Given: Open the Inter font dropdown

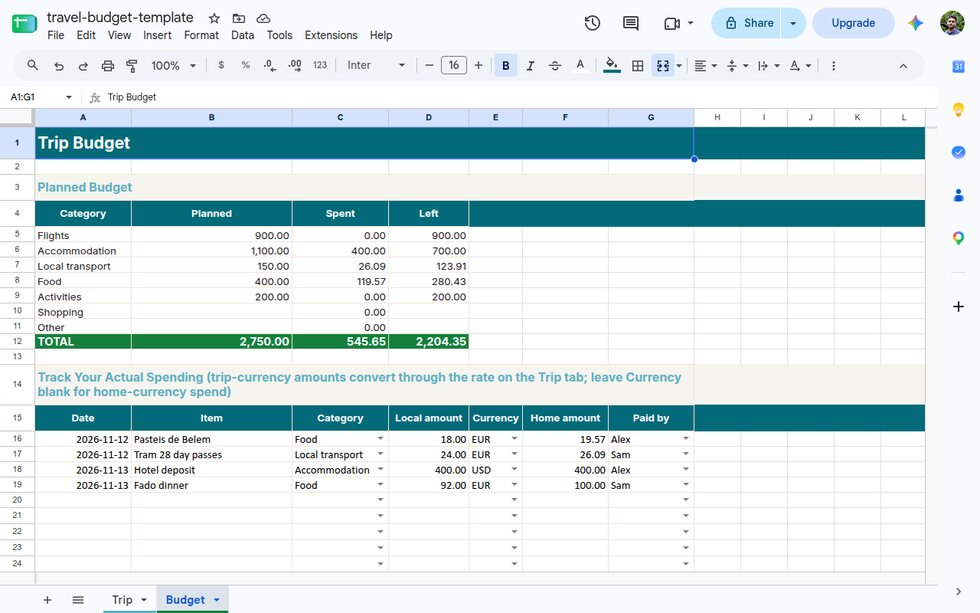Looking at the screenshot, I should click(x=376, y=65).
